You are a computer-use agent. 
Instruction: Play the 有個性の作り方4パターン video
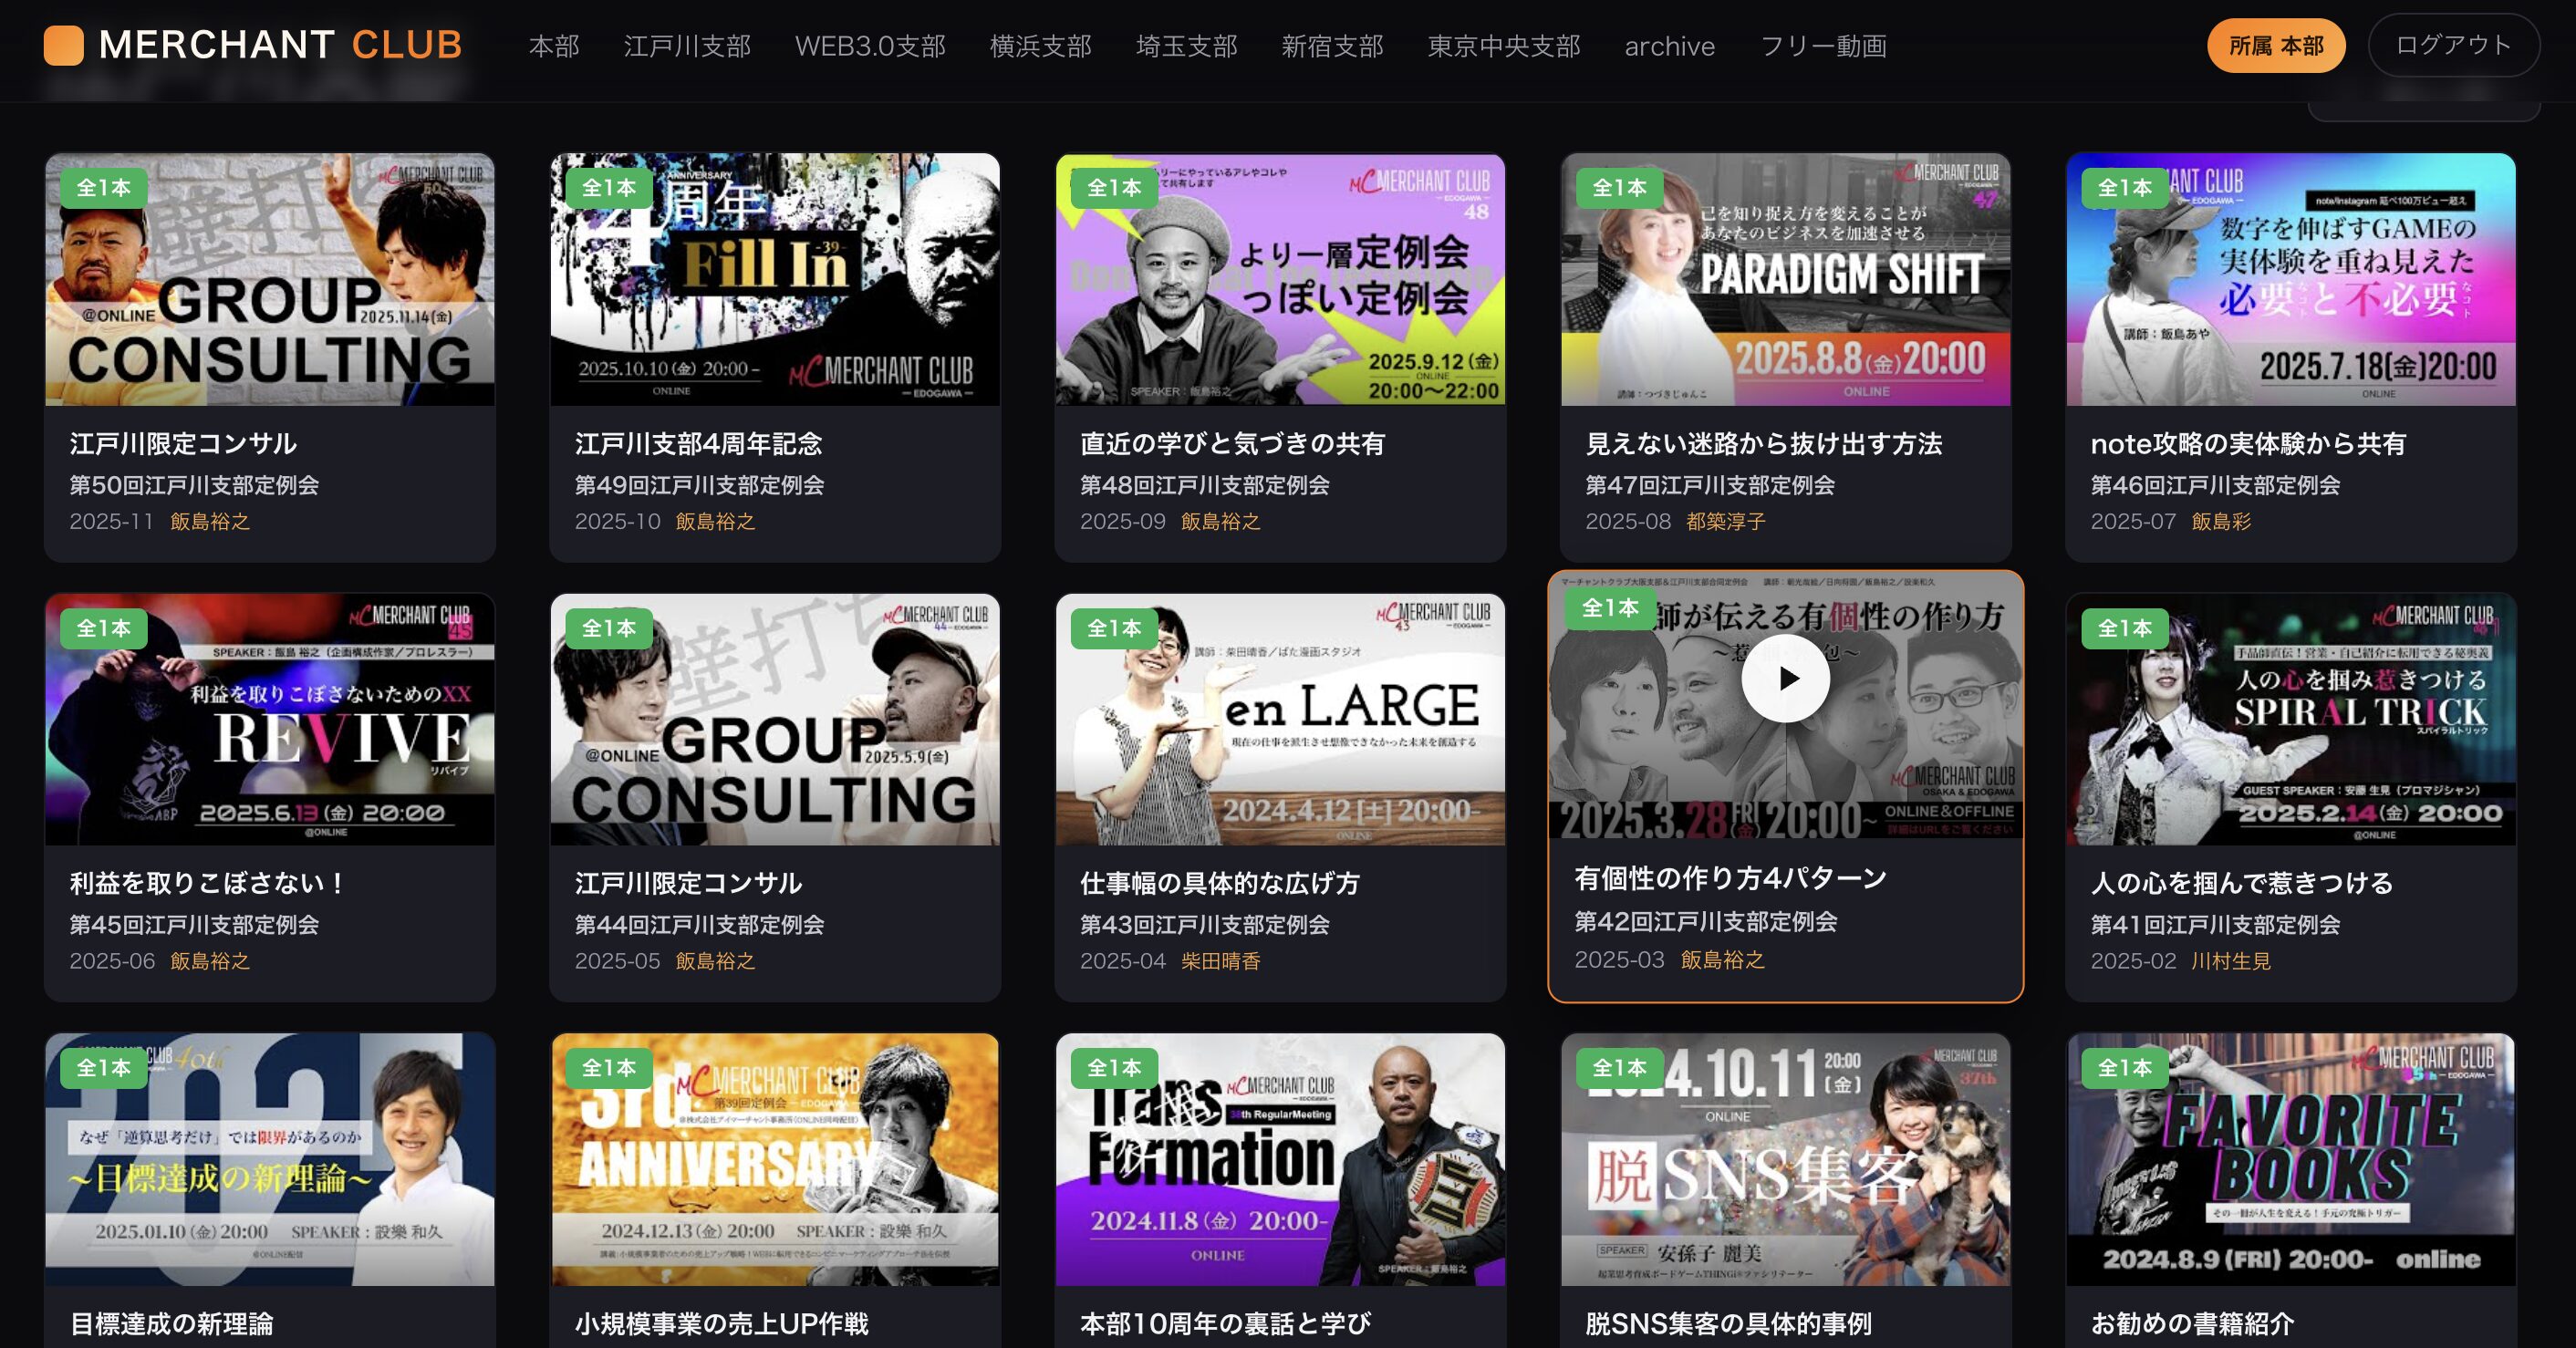pyautogui.click(x=1785, y=678)
